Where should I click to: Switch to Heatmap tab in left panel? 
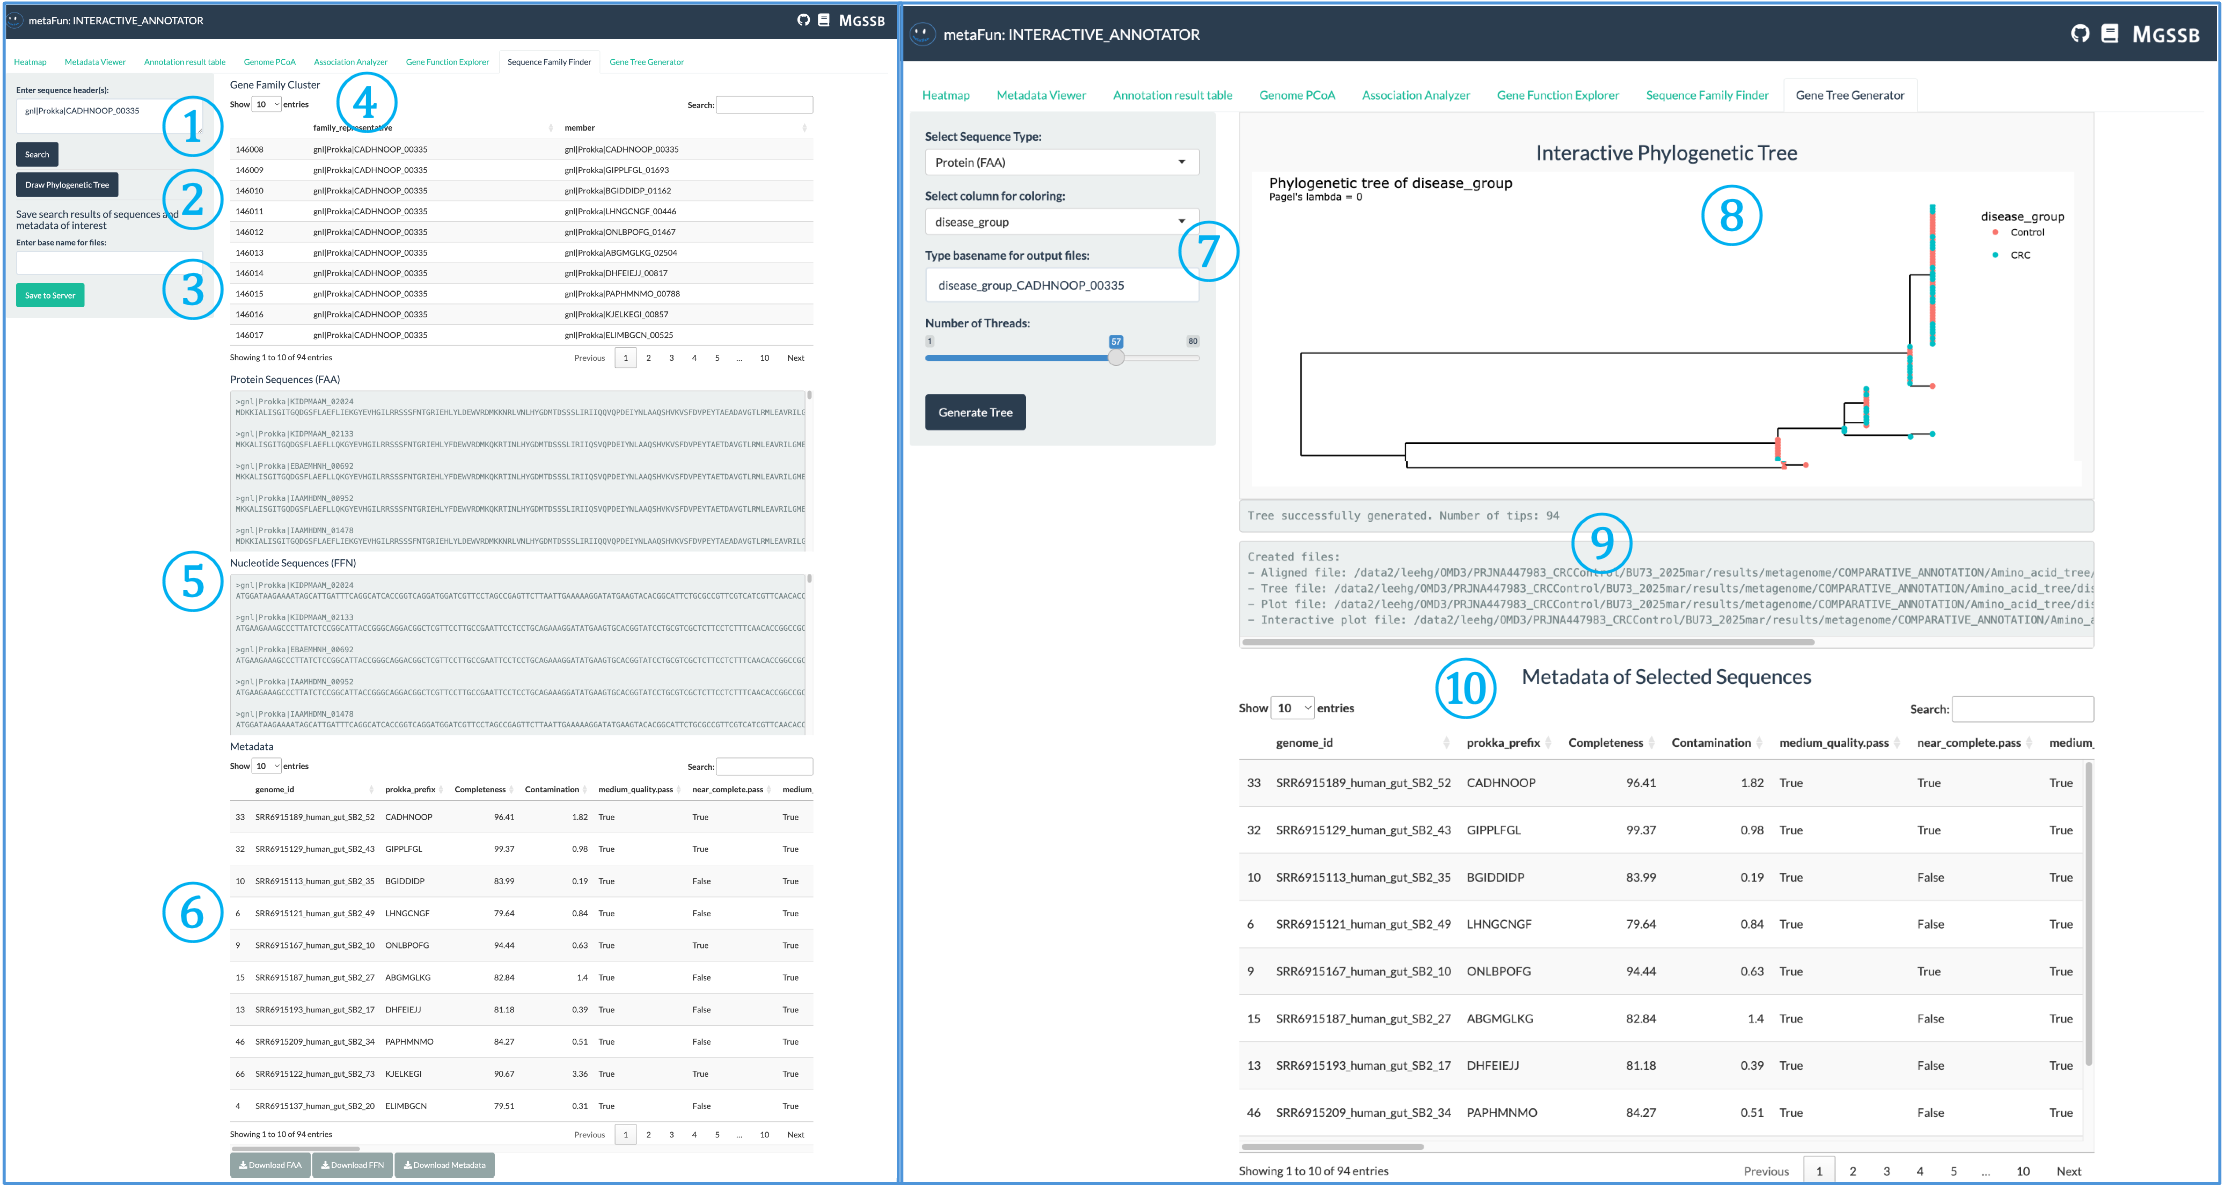click(x=30, y=62)
